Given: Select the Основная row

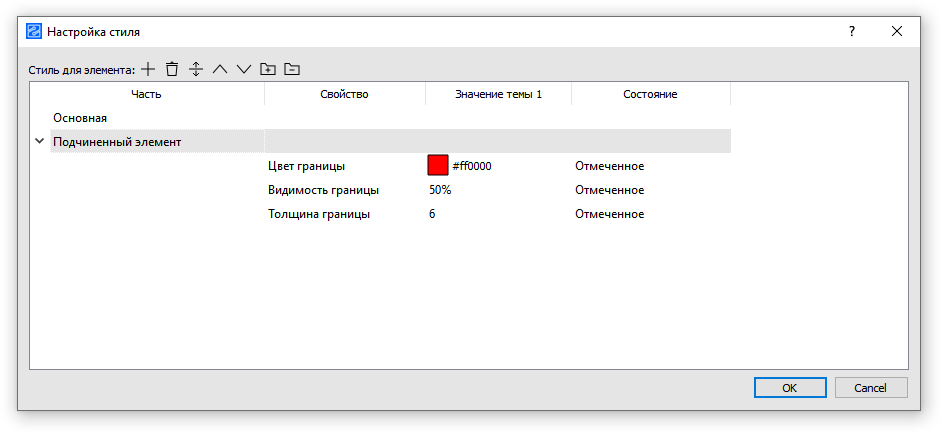Looking at the screenshot, I should coord(80,118).
